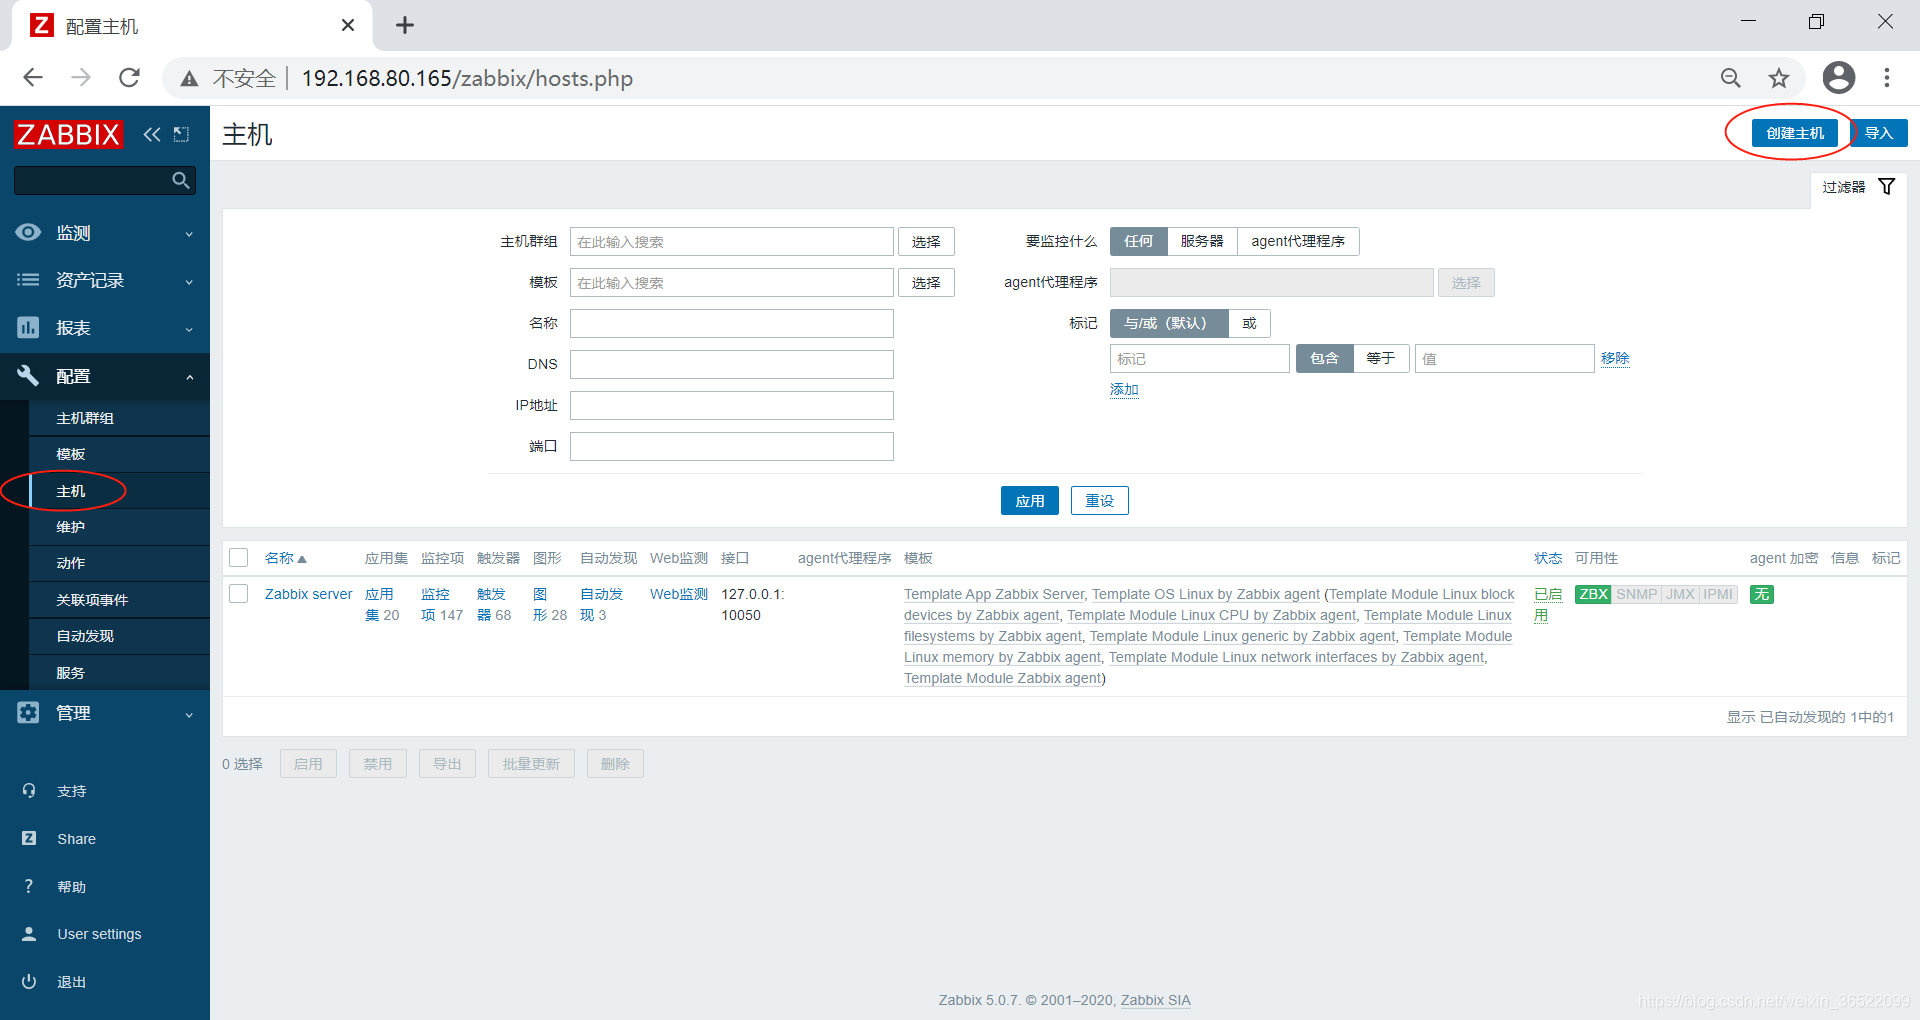Image resolution: width=1920 pixels, height=1020 pixels.
Task: Open 模板 in configuration submenu
Action: point(119,454)
